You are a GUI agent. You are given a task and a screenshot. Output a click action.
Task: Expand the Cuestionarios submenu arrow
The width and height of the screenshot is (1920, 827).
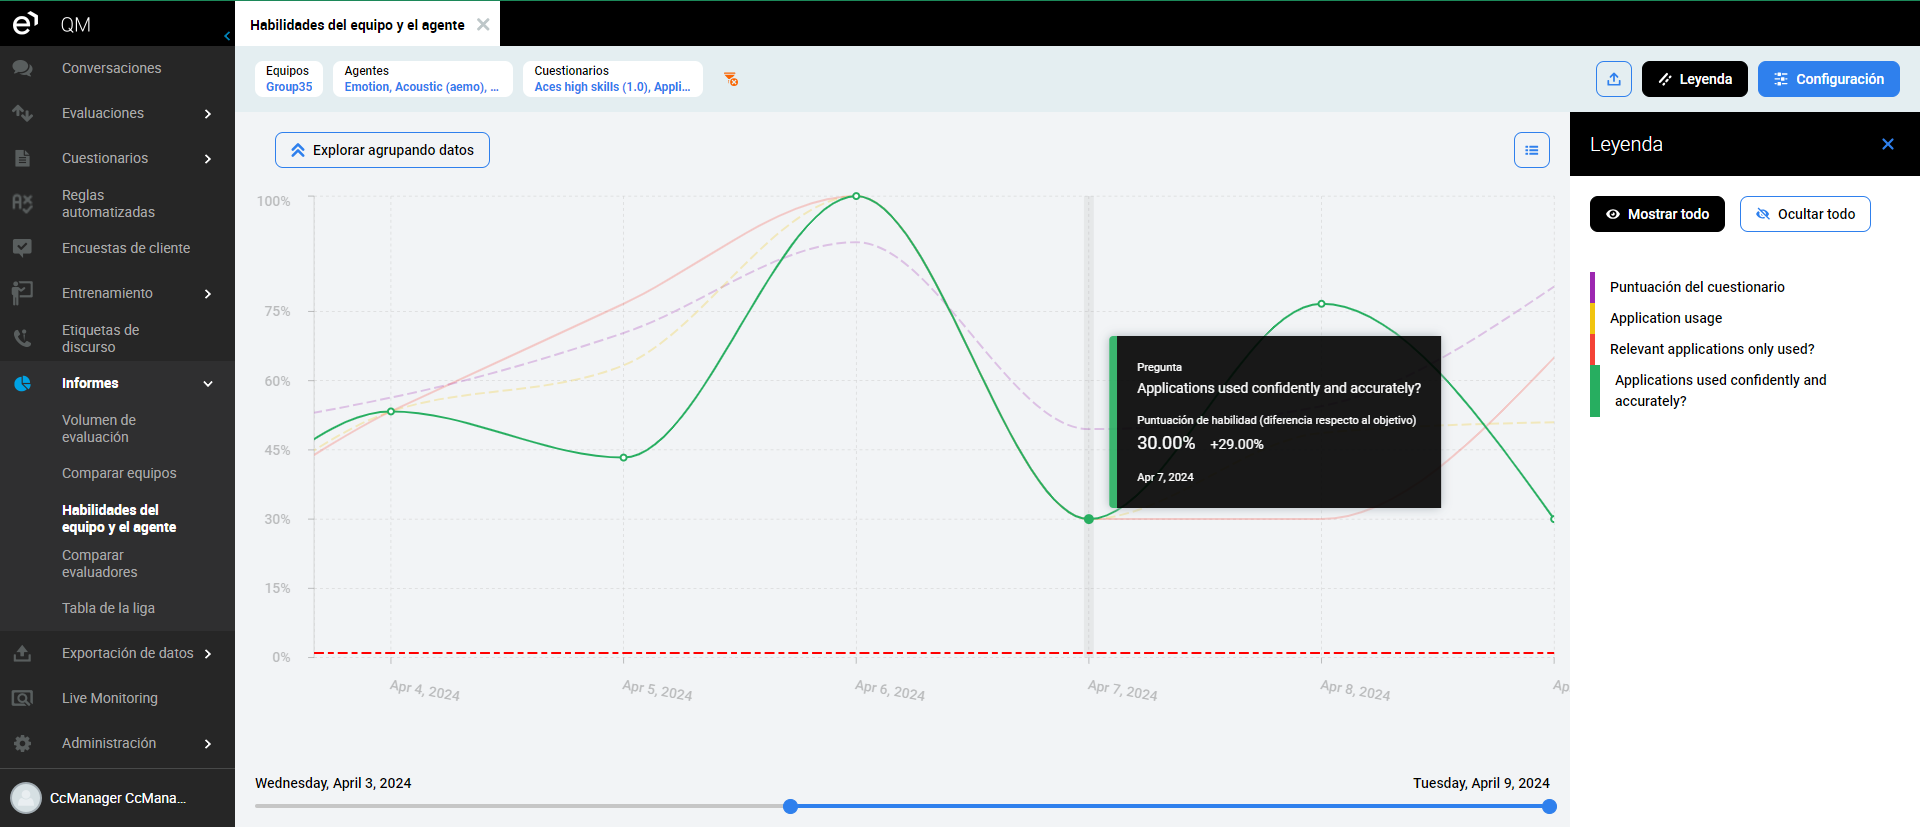(208, 159)
